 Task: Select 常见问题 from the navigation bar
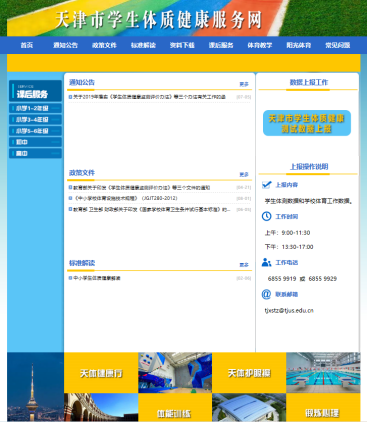point(338,45)
